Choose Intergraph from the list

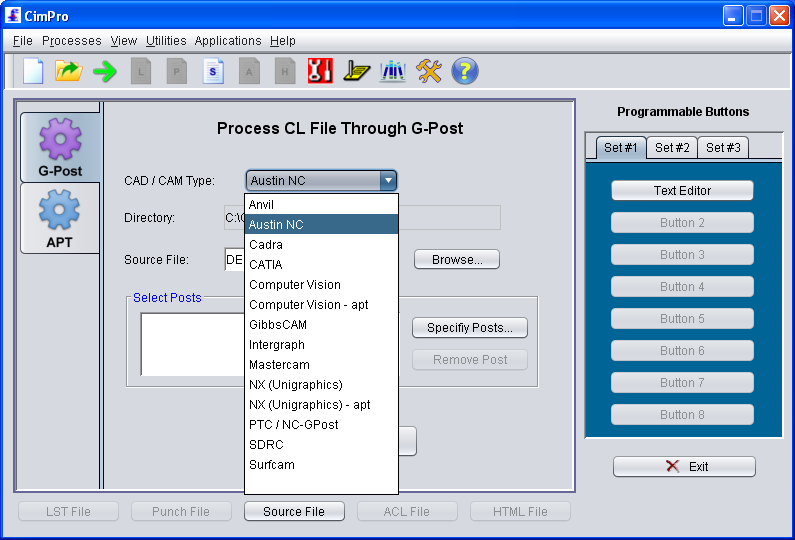click(x=321, y=344)
